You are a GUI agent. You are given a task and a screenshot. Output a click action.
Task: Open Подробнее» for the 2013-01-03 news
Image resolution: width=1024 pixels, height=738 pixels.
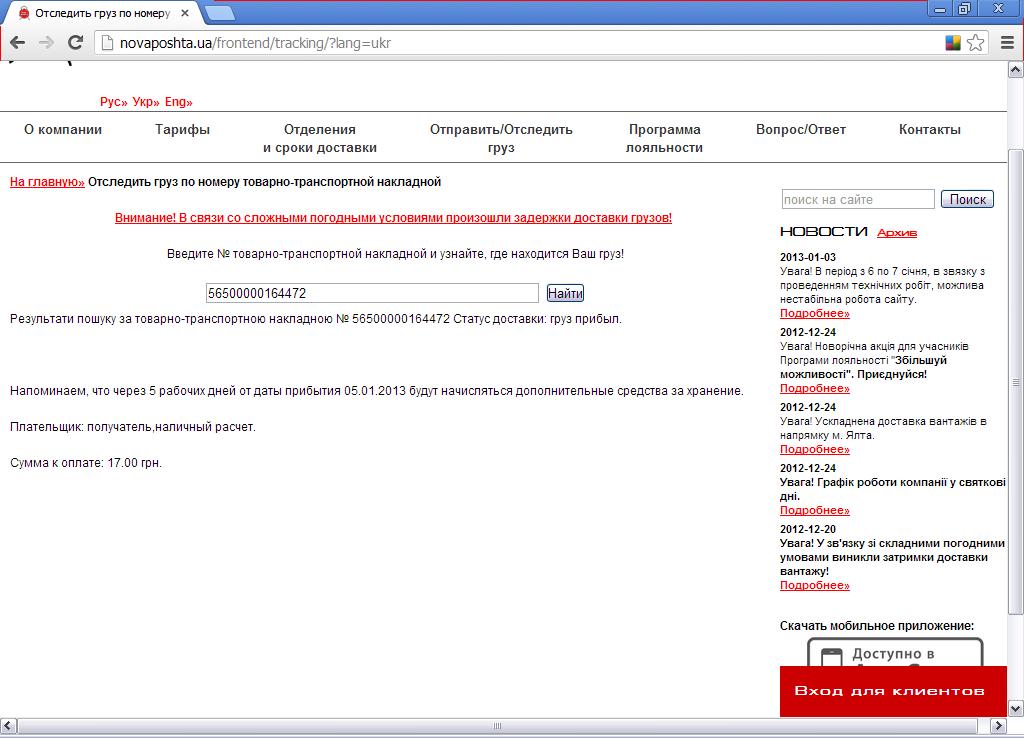tap(814, 313)
